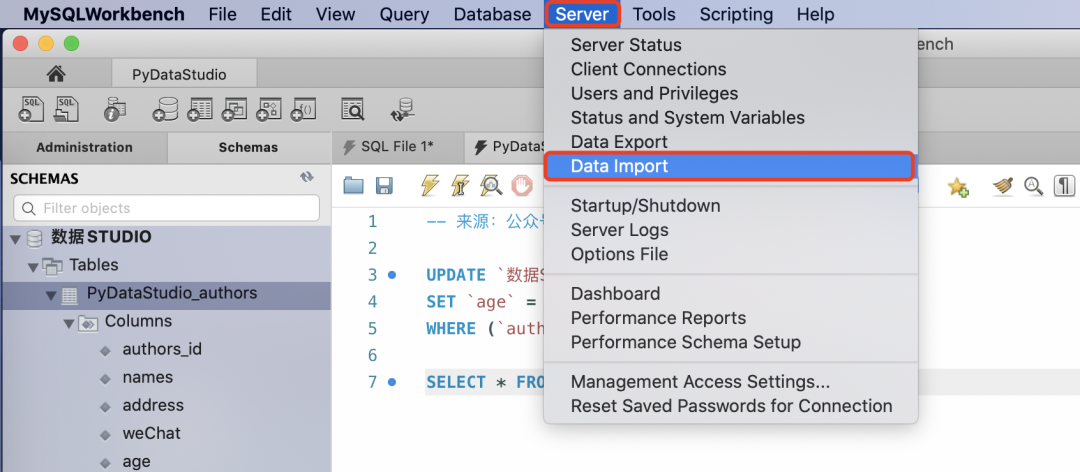The height and width of the screenshot is (472, 1080).
Task: Click the new SQL tab icon
Action: point(31,109)
